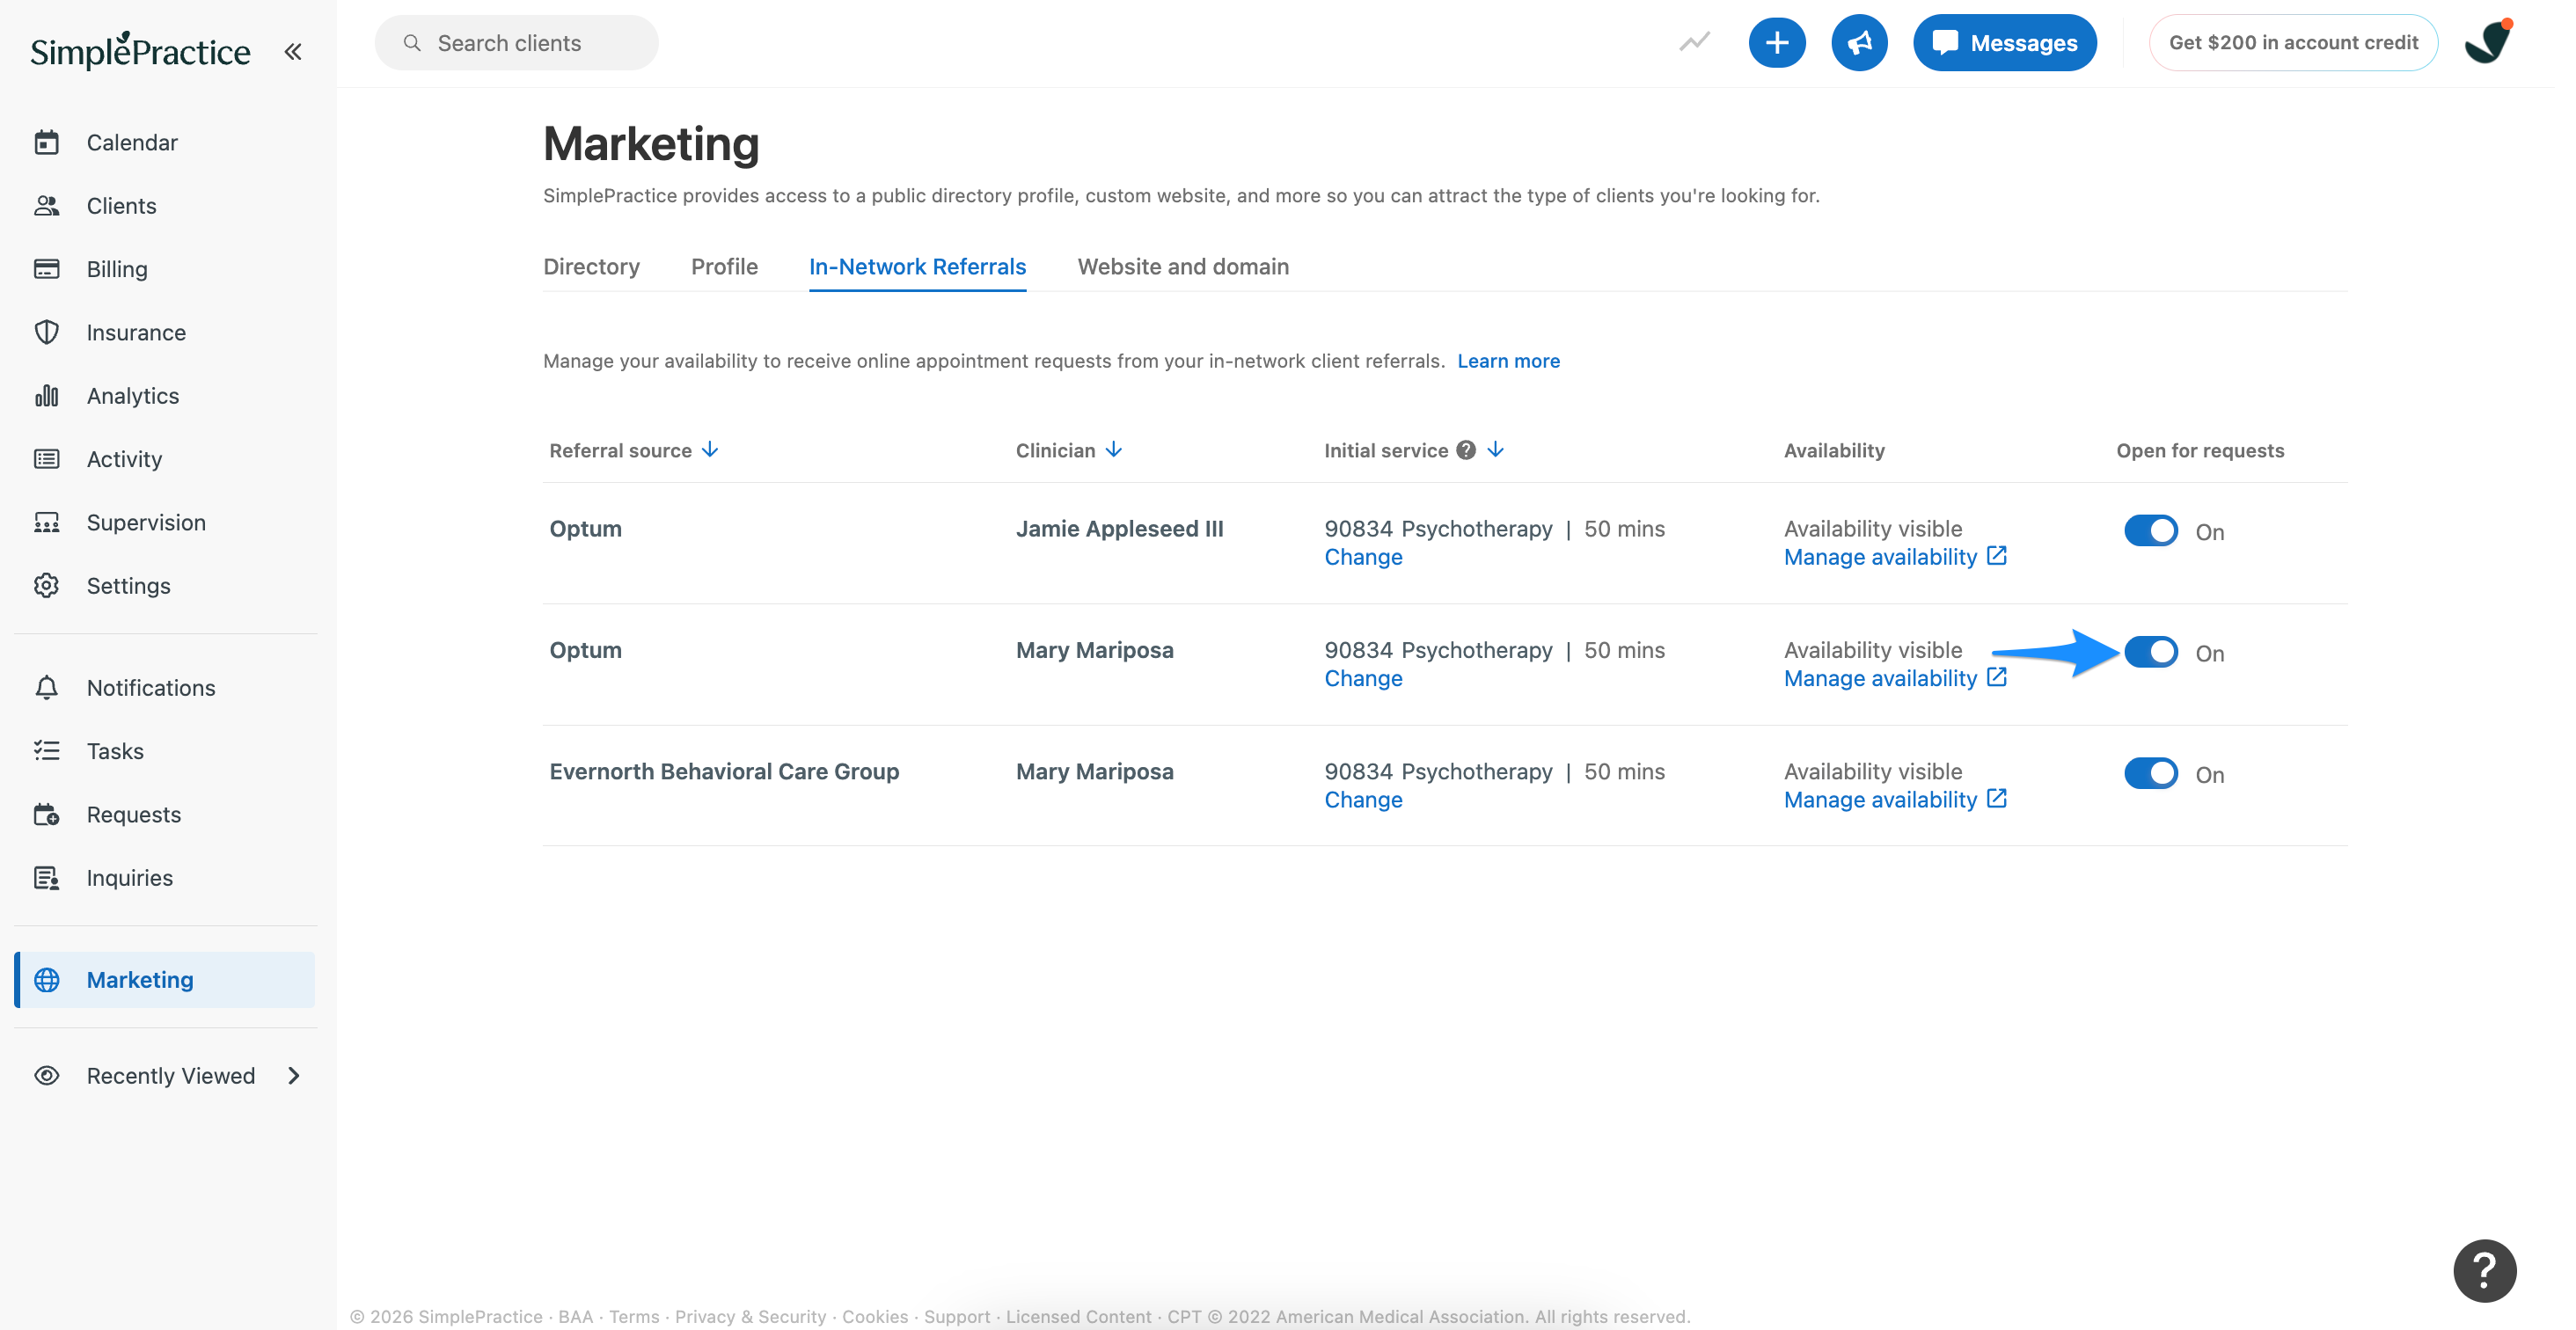
Task: Click the Learn more link
Action: [x=1508, y=361]
